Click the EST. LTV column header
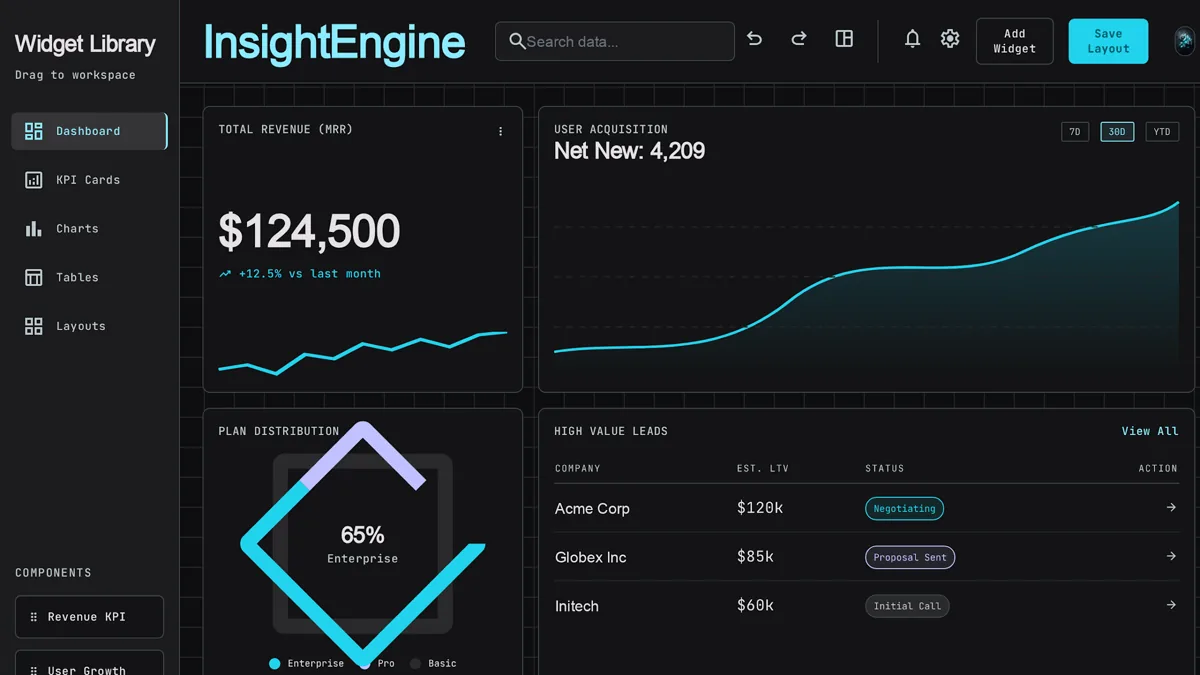1200x675 pixels. pos(761,468)
